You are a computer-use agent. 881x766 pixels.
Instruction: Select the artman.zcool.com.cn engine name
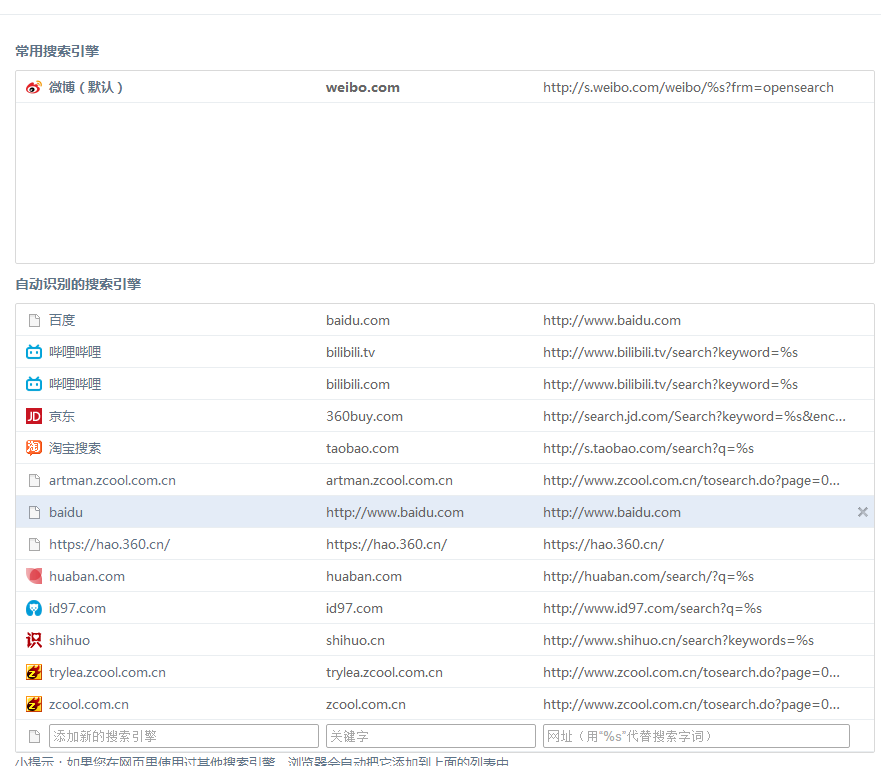point(112,481)
